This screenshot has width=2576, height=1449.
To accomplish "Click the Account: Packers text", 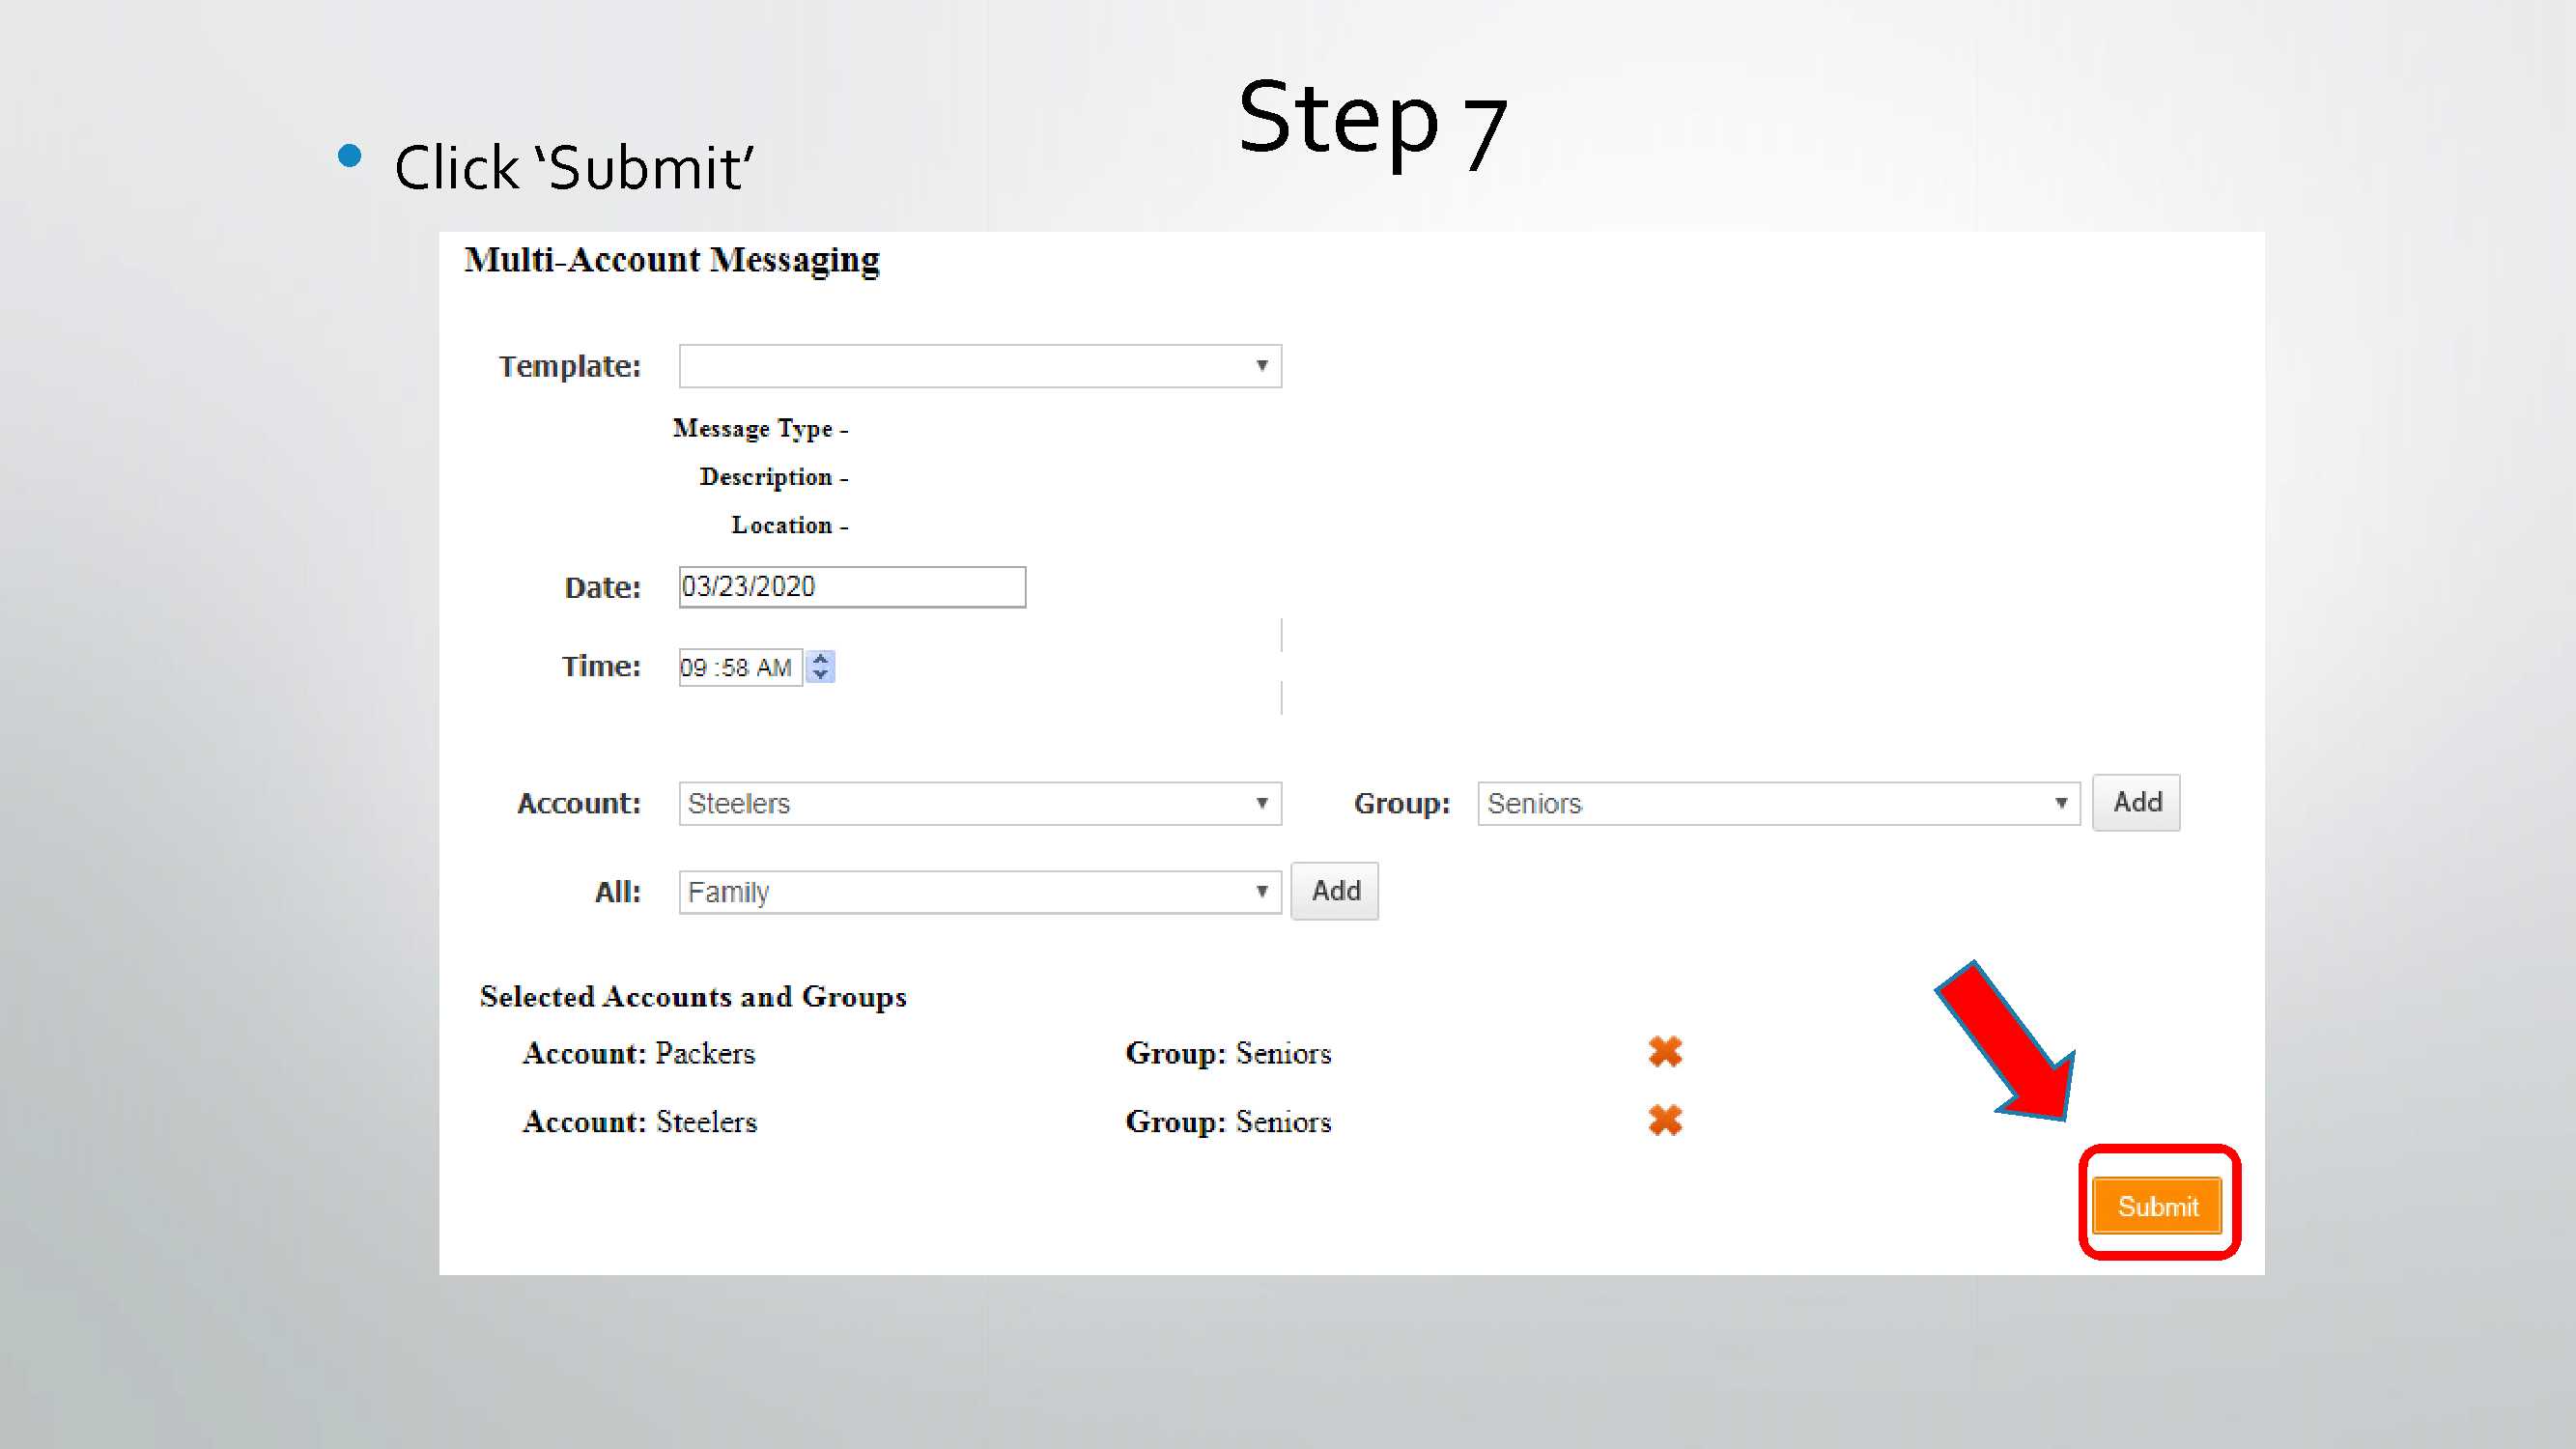I will (x=639, y=1053).
